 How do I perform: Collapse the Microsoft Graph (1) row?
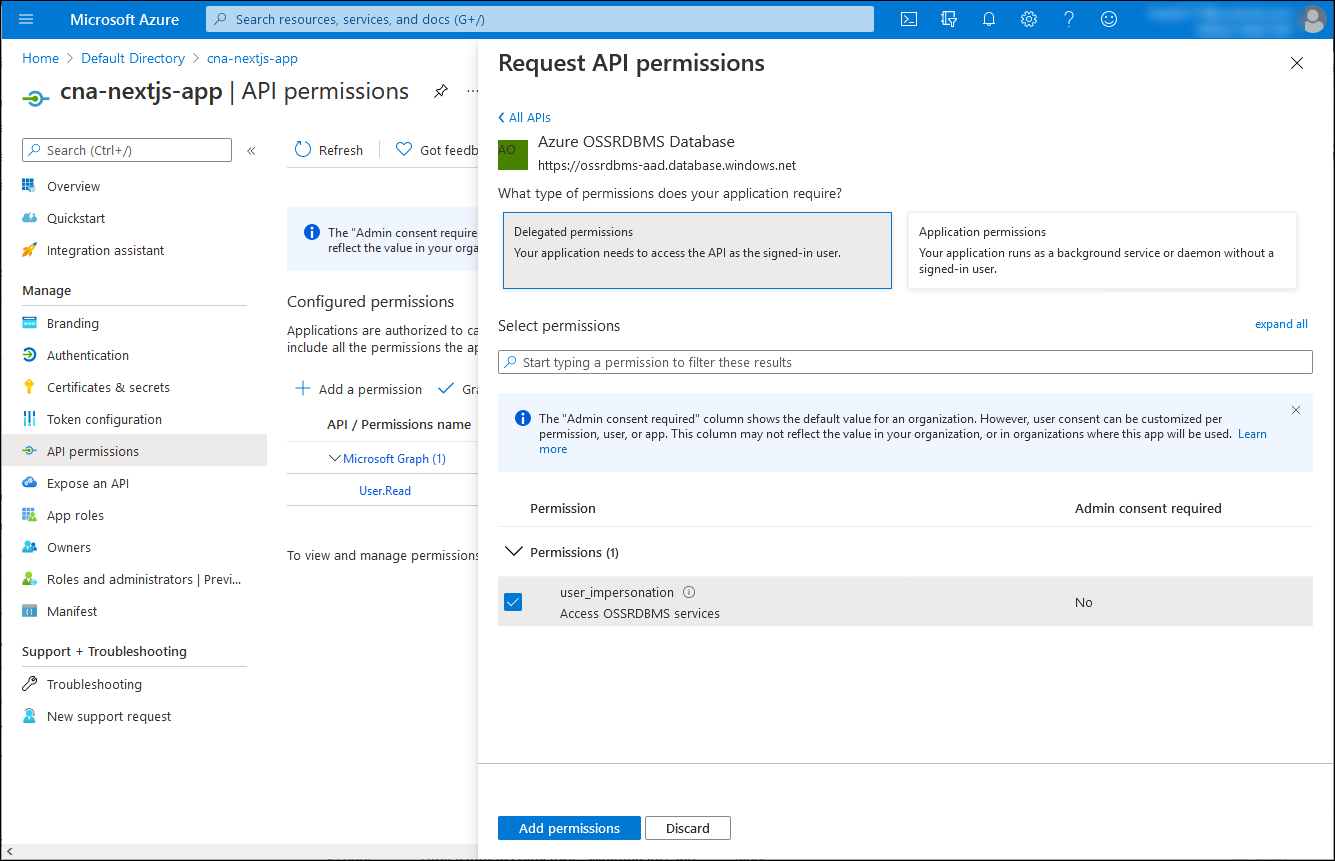click(335, 458)
